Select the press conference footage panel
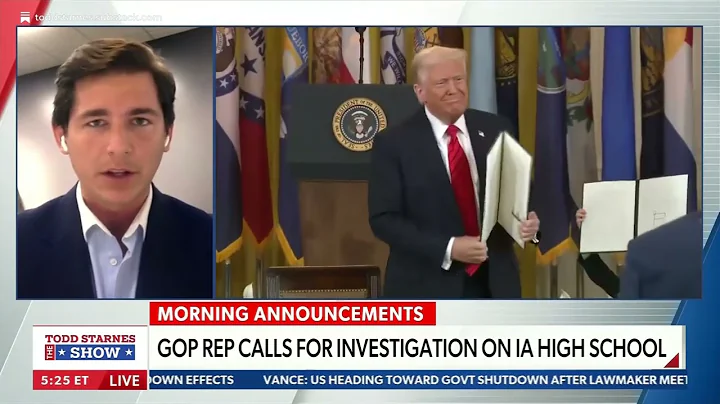 pyautogui.click(x=459, y=163)
